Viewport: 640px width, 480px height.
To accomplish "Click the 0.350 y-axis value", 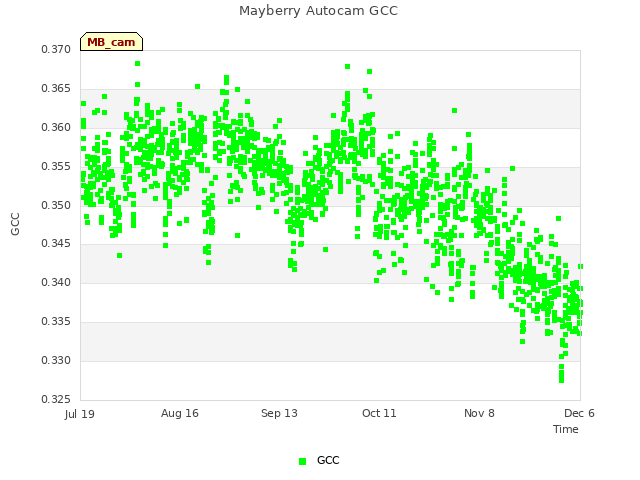I will (x=56, y=205).
